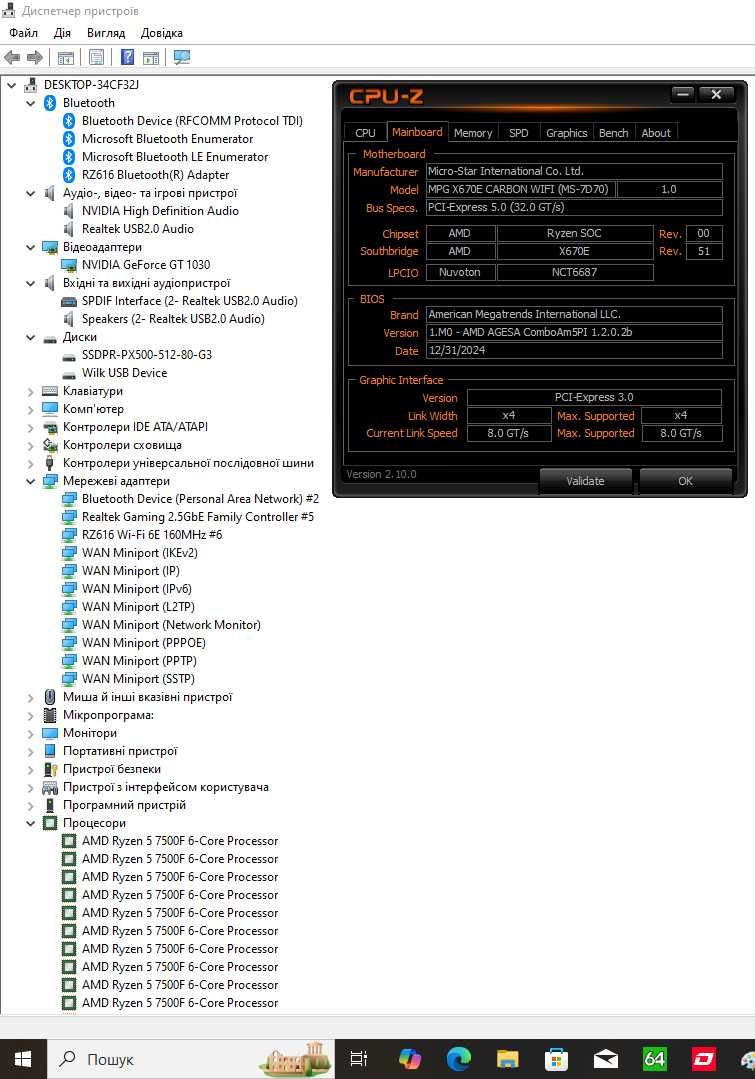Expand the Контролери сховища category
Screen dimensions: 755x1079
click(30, 445)
